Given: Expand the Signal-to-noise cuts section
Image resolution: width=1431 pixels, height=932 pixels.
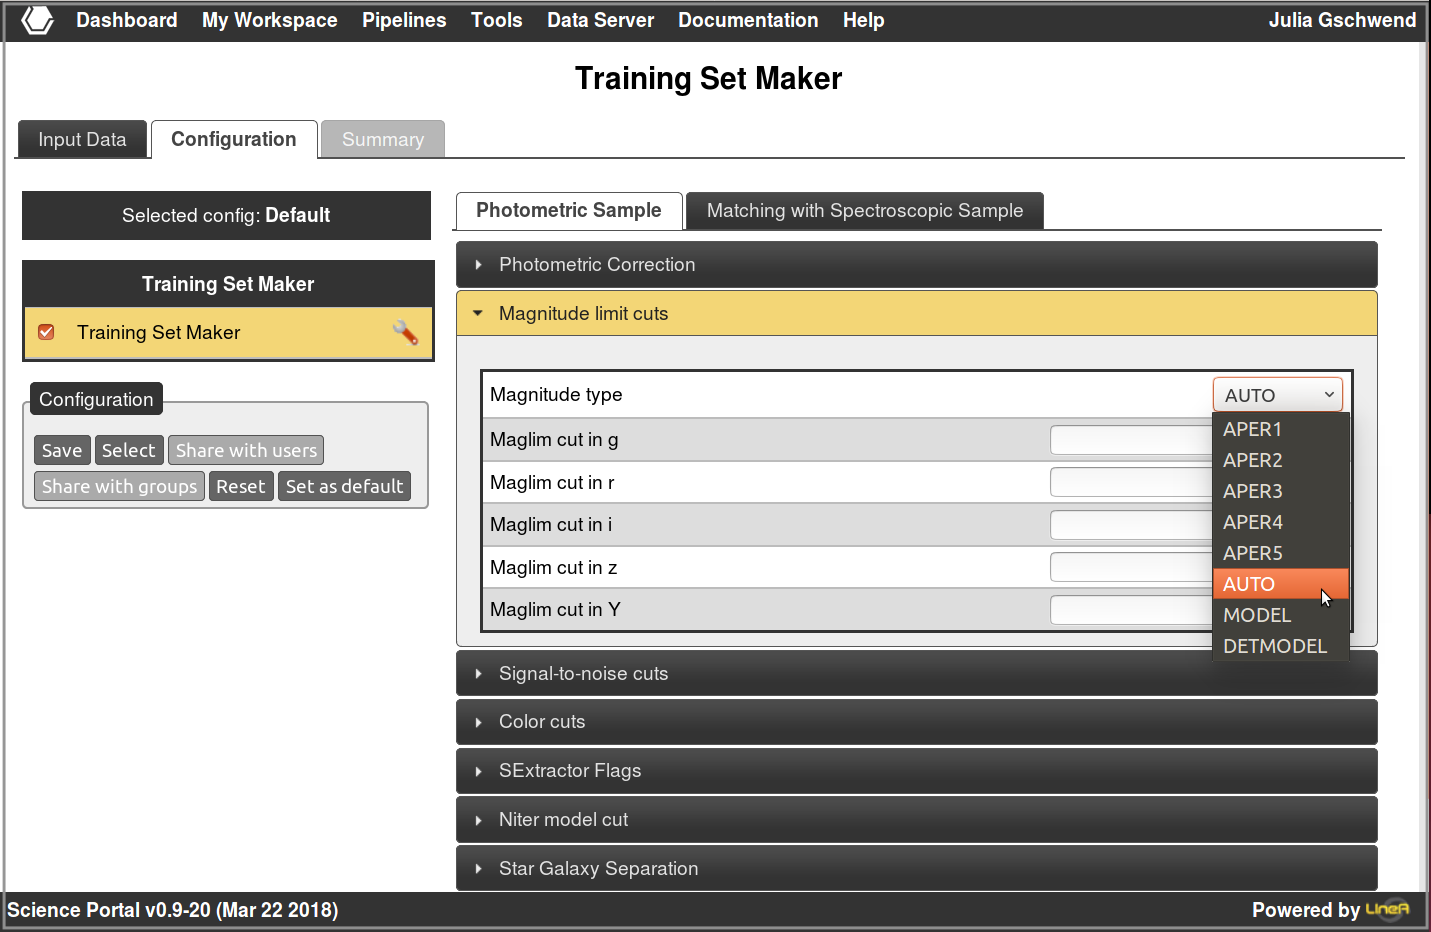Looking at the screenshot, I should pos(916,674).
